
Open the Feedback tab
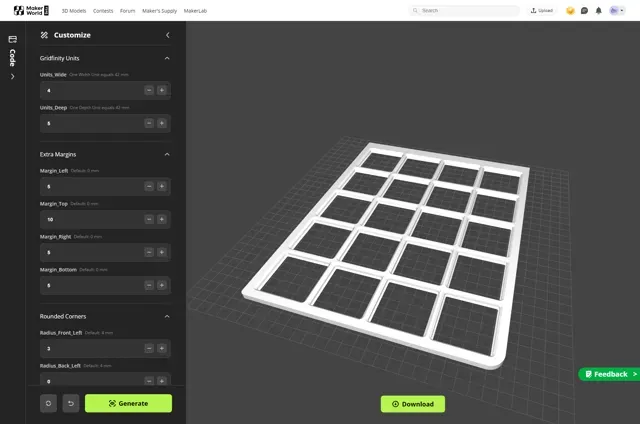click(x=609, y=374)
